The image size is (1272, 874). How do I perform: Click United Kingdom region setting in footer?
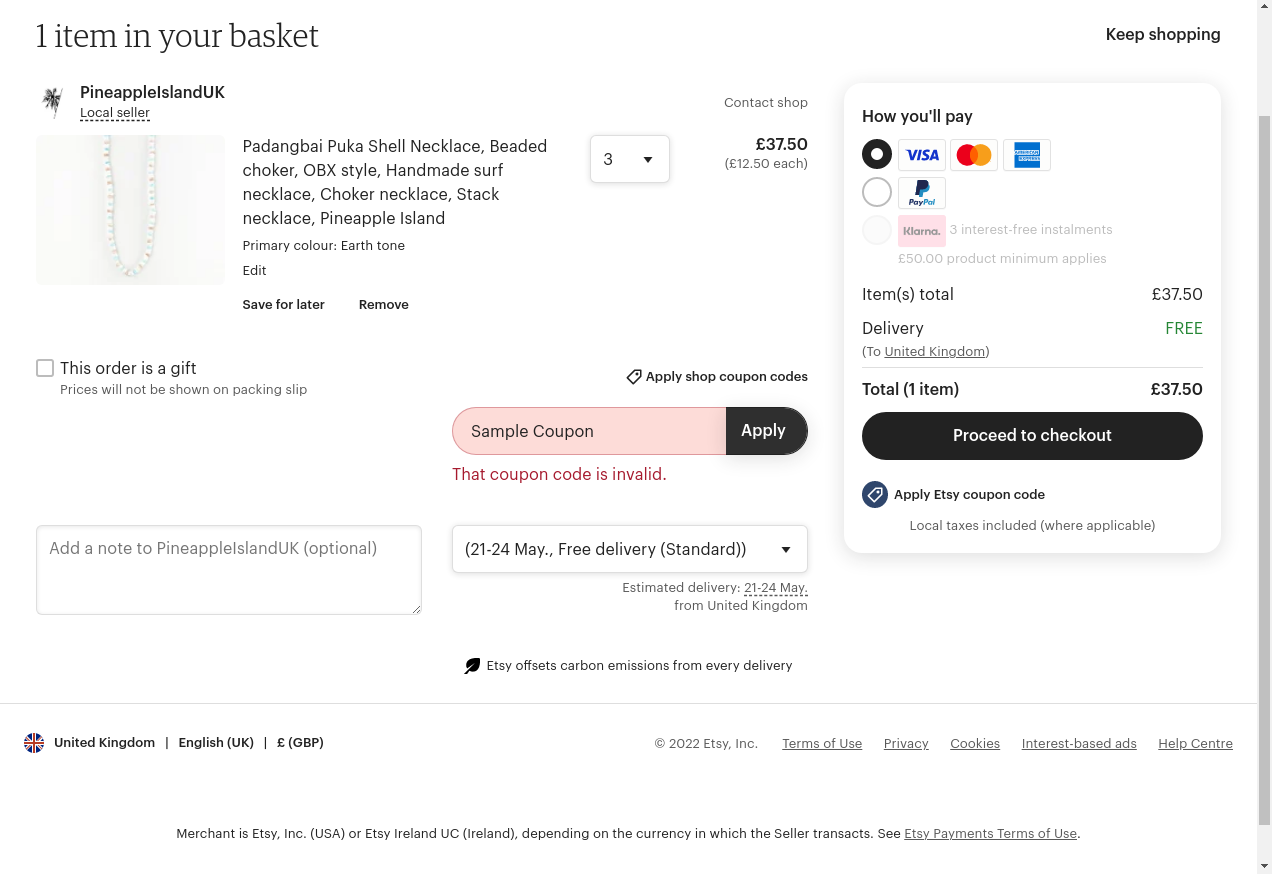[104, 742]
